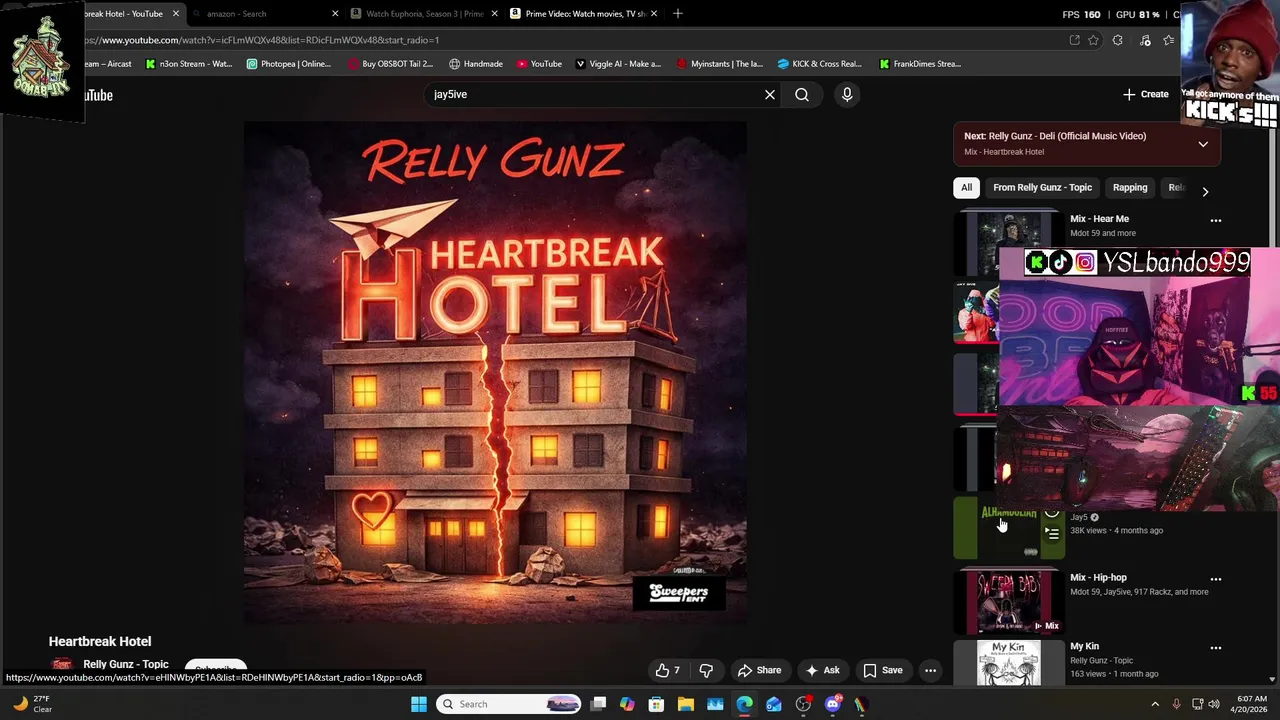
Task: Bookmark this page with the star icon
Action: click(x=1093, y=41)
